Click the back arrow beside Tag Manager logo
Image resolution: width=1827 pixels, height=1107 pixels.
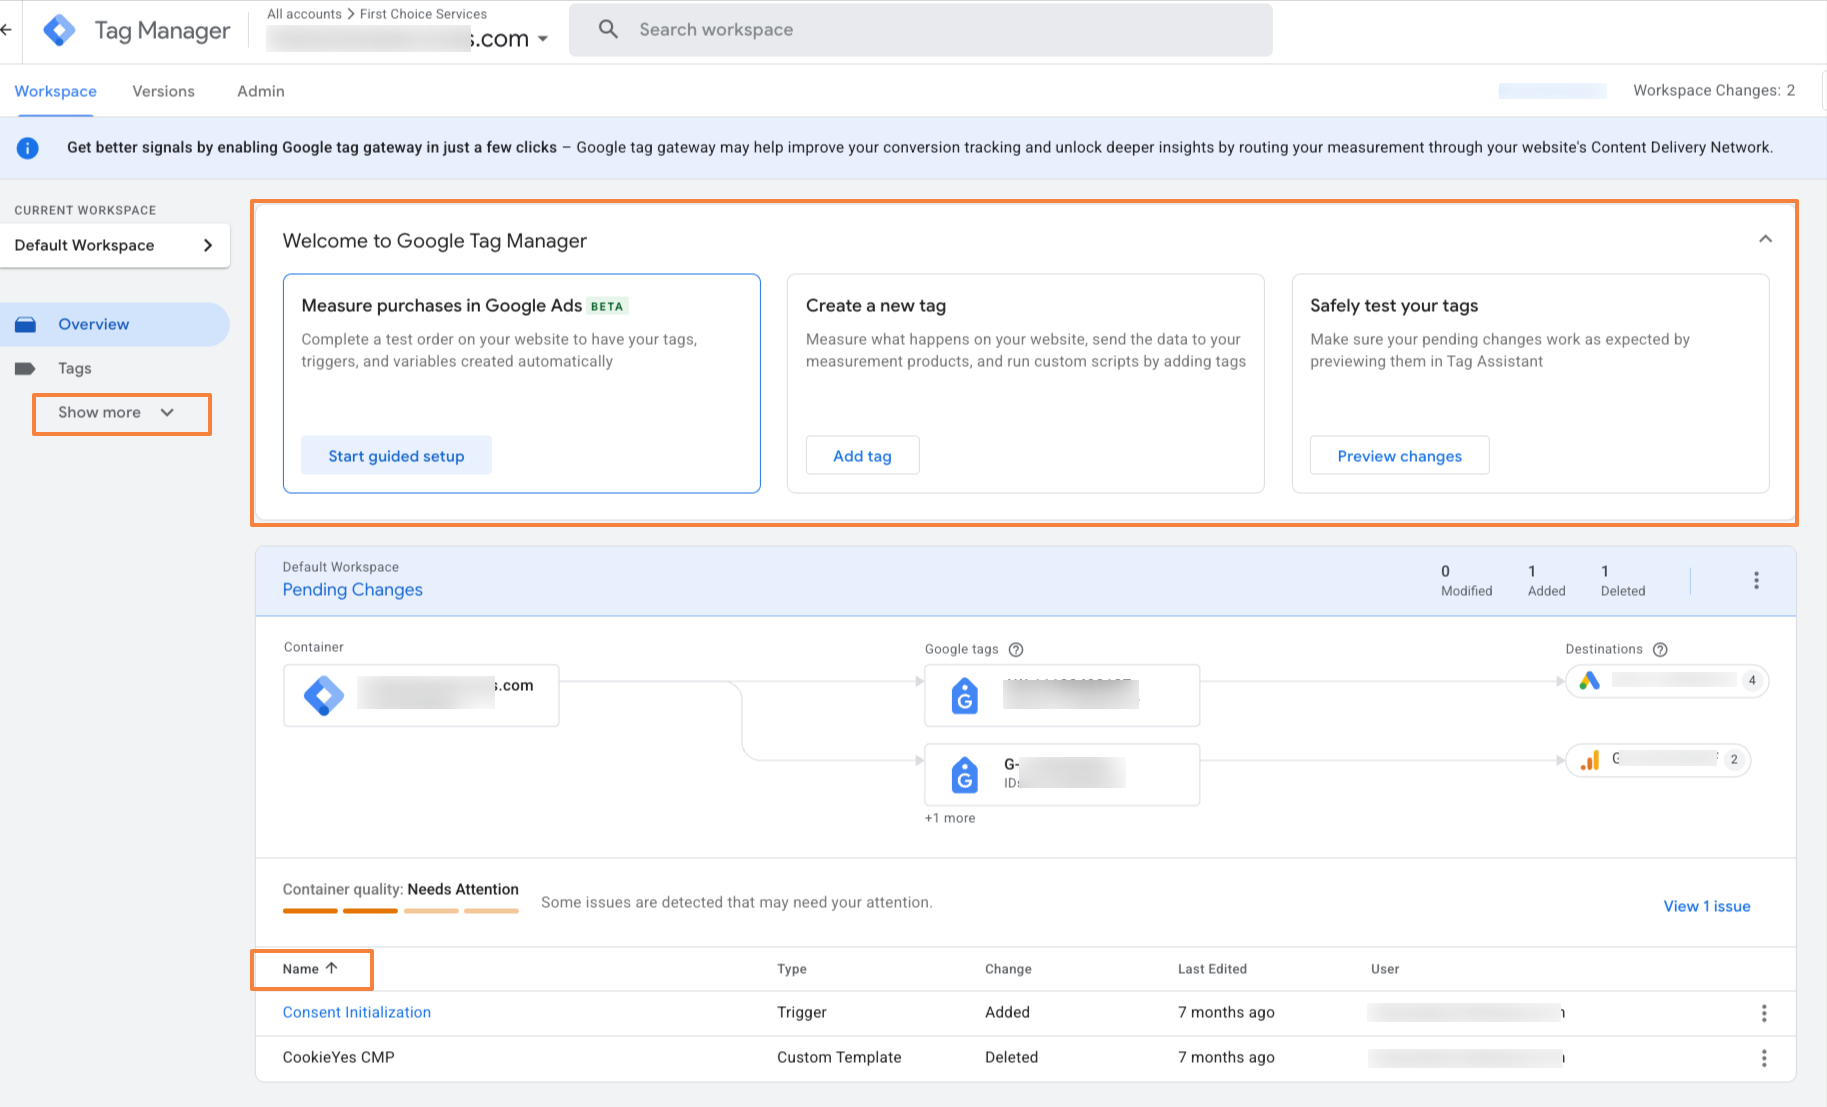tap(5, 30)
